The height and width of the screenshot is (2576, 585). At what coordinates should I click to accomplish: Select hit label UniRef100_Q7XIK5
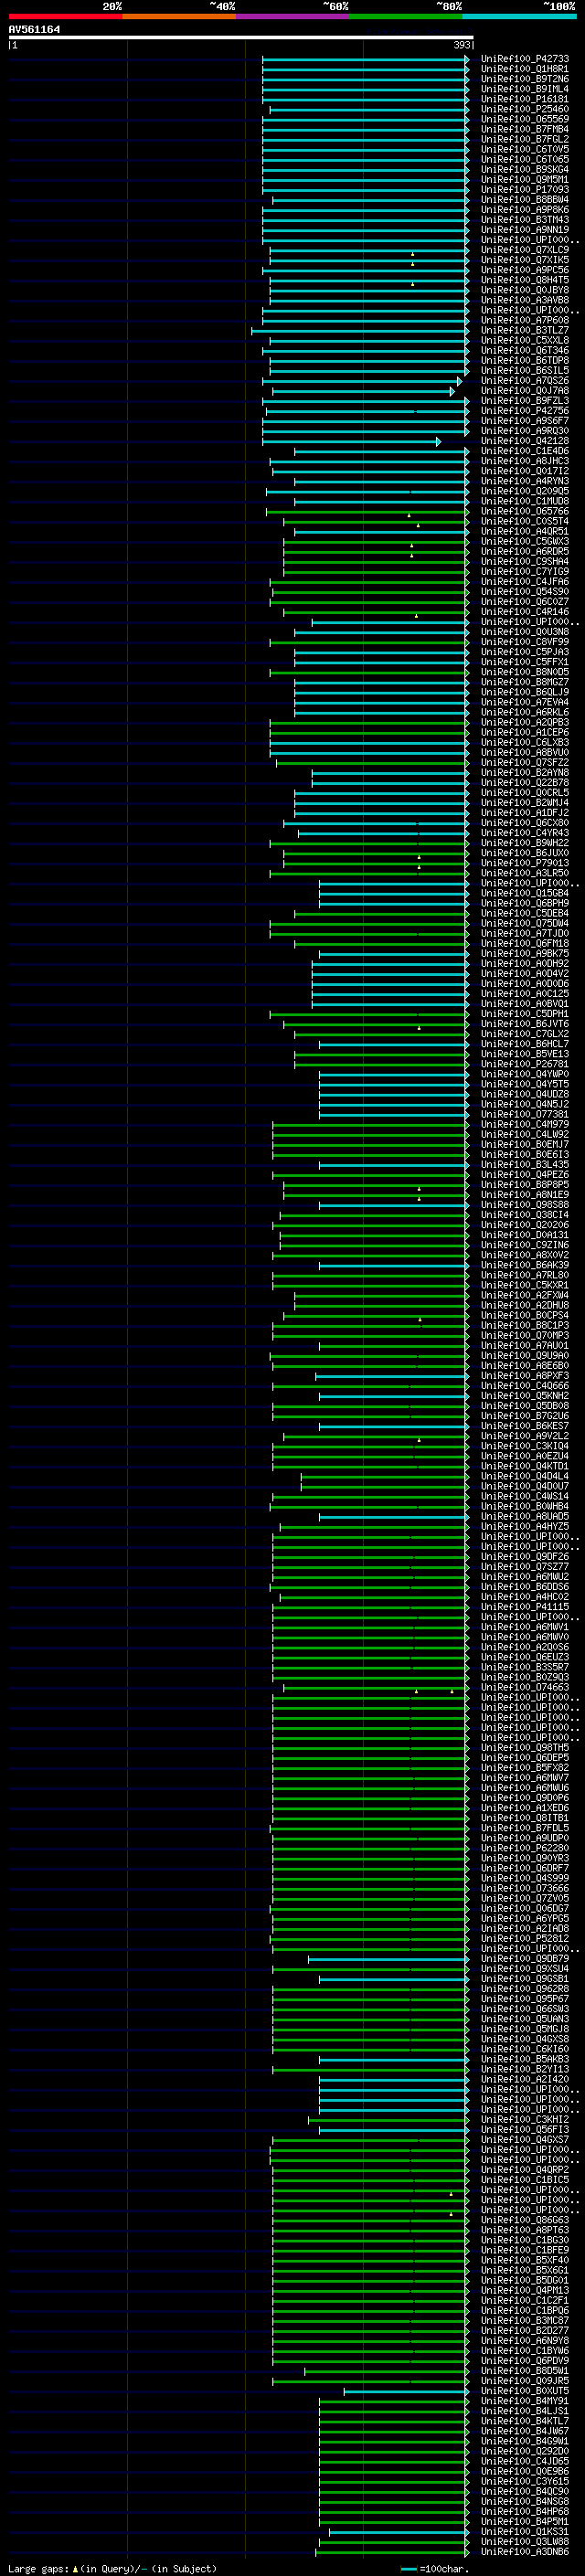[524, 260]
